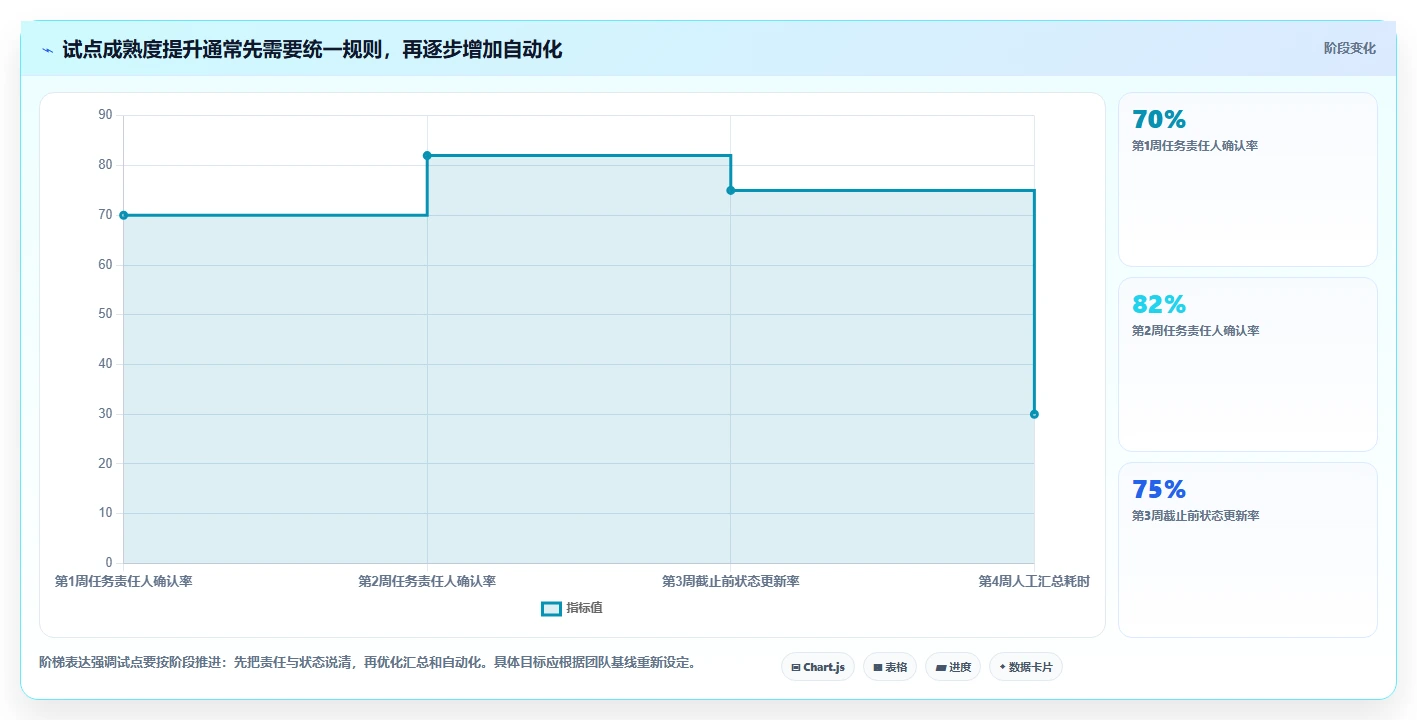This screenshot has height=720, width=1417.
Task: Click the data point at value 30
Action: [x=1034, y=414]
